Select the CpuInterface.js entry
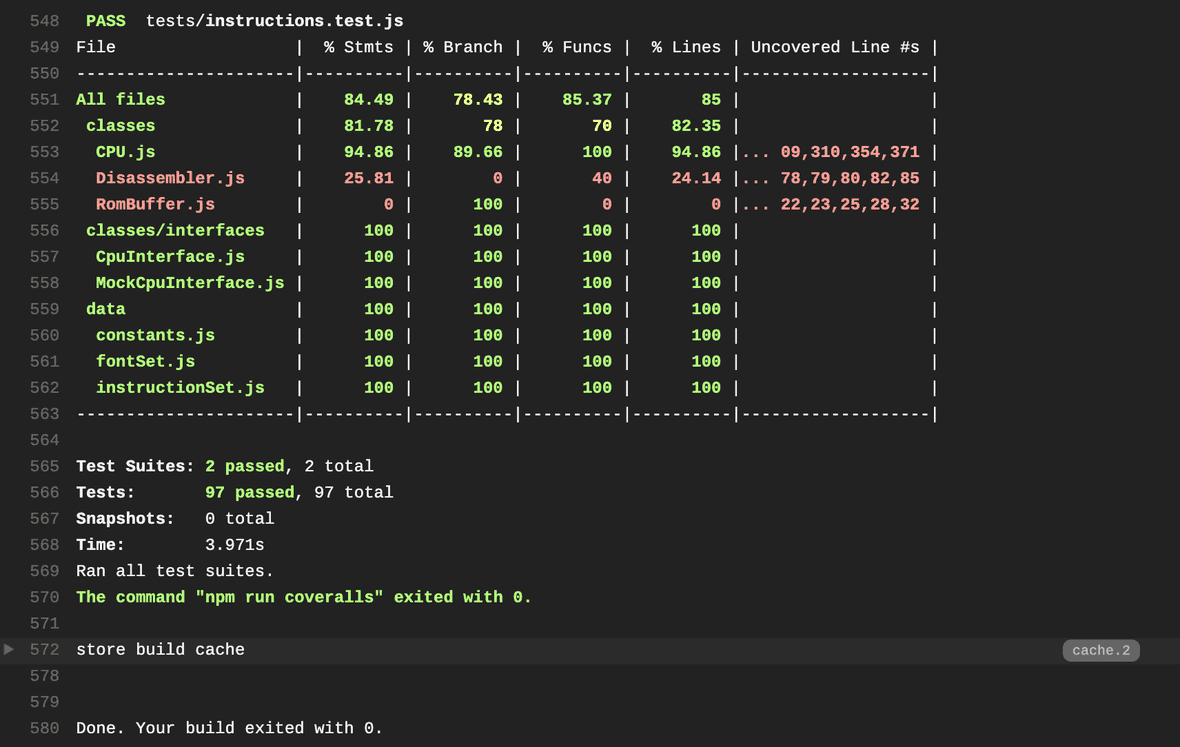The width and height of the screenshot is (1180, 747). (x=170, y=256)
